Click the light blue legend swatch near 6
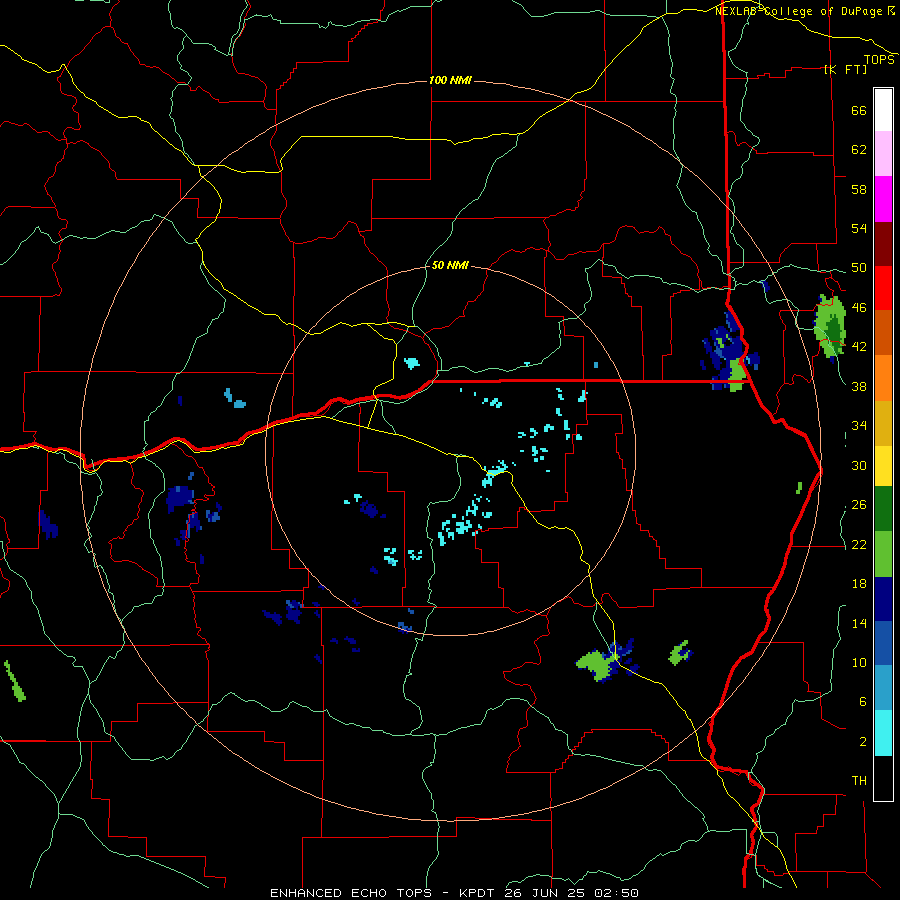The image size is (900, 900). pyautogui.click(x=883, y=688)
